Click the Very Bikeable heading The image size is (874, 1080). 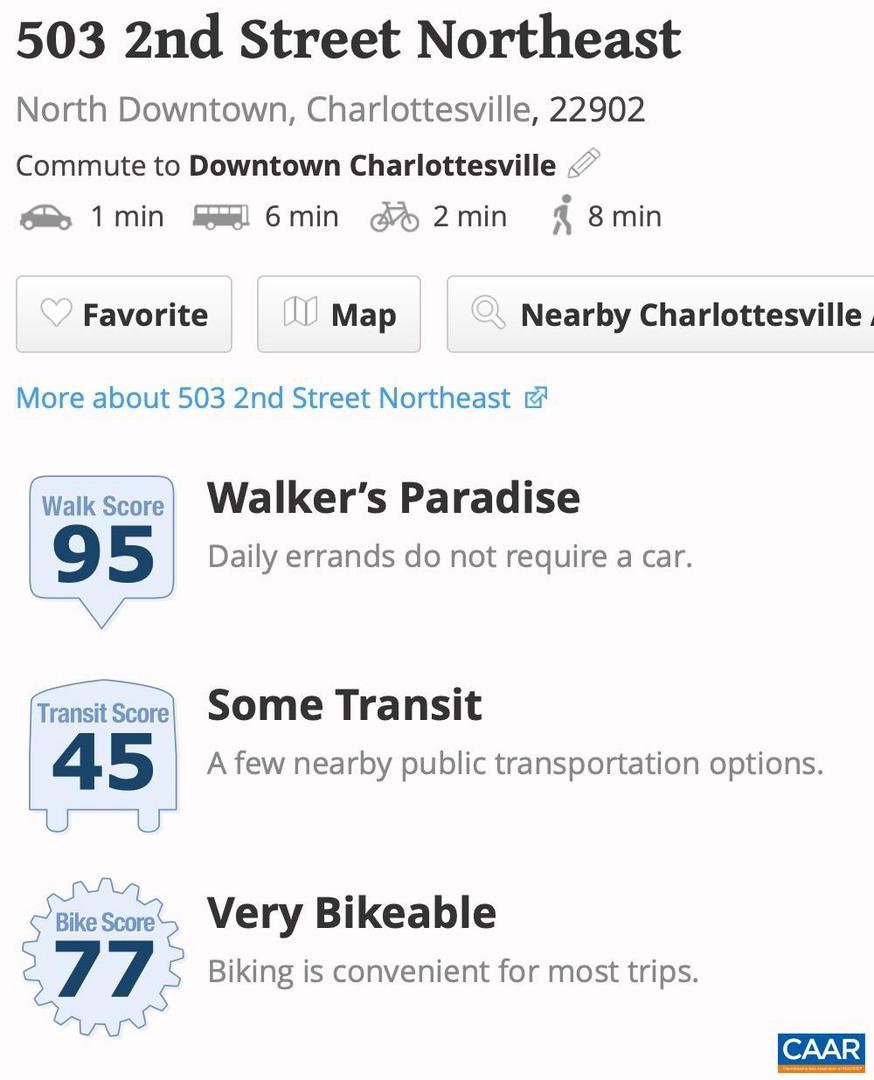tap(351, 913)
